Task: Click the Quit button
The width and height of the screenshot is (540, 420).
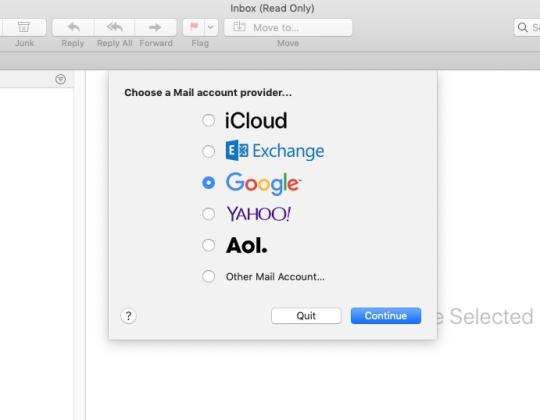Action: click(x=306, y=316)
